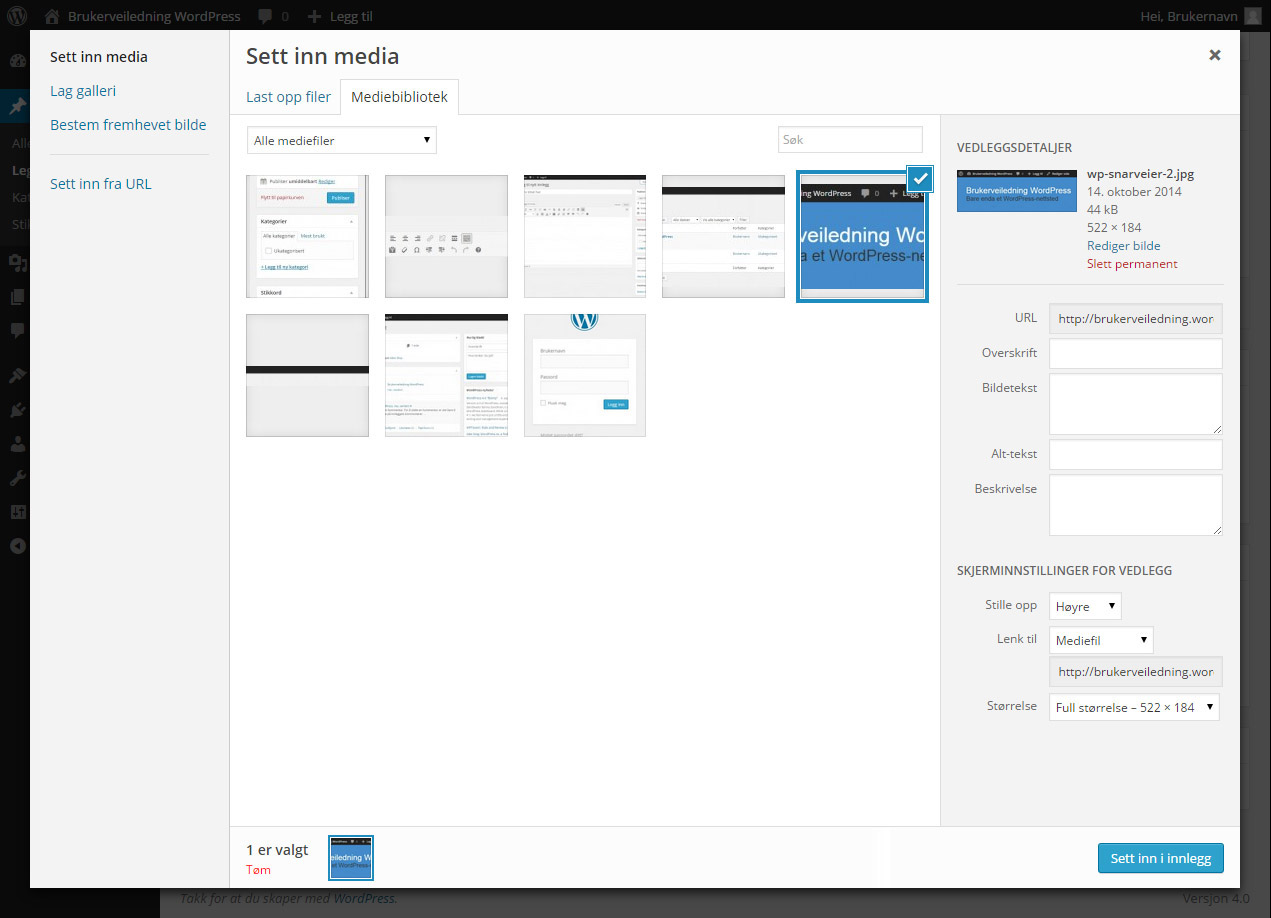Select the Mediebibliotek tab
Image resolution: width=1271 pixels, height=918 pixels.
[x=400, y=97]
